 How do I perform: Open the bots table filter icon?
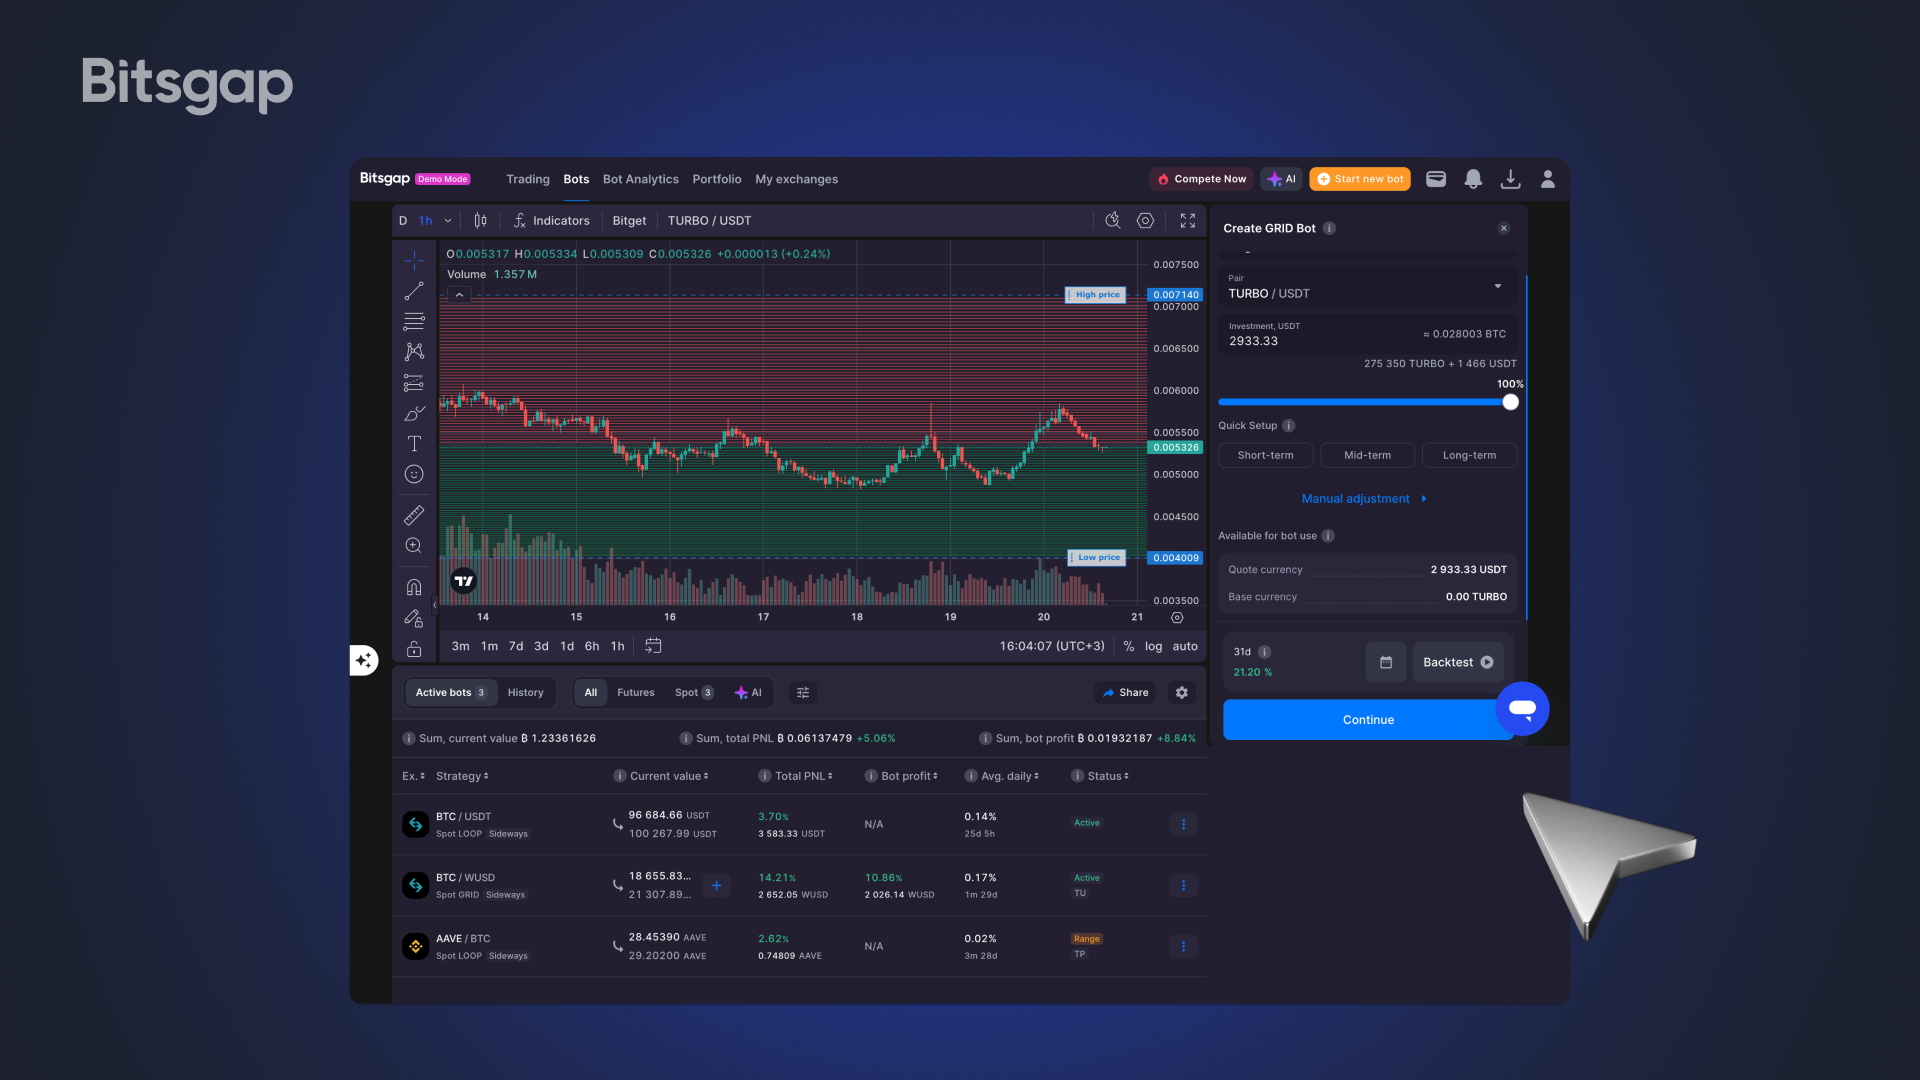pos(803,692)
